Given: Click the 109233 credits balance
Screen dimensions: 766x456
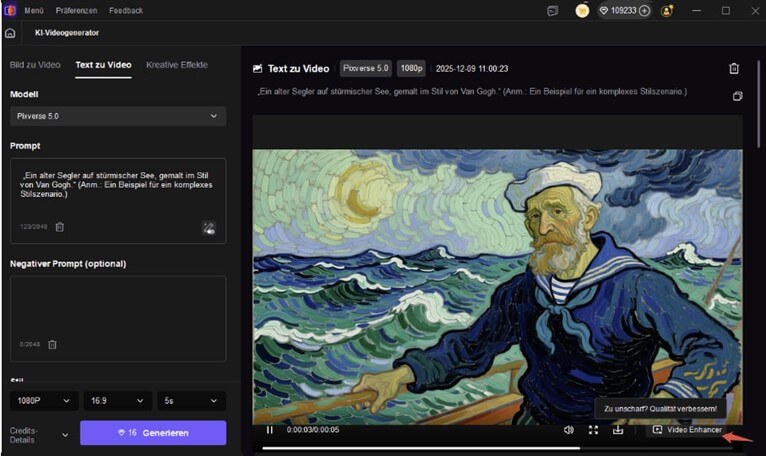Looking at the screenshot, I should click(623, 10).
